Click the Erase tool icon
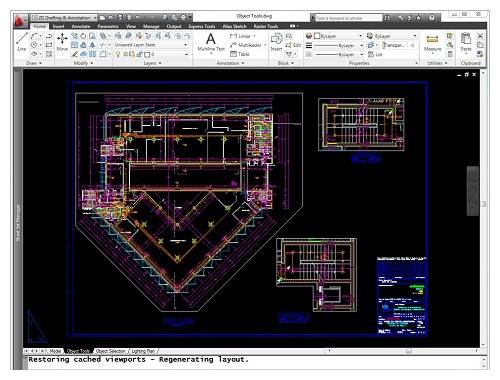 tap(75, 54)
